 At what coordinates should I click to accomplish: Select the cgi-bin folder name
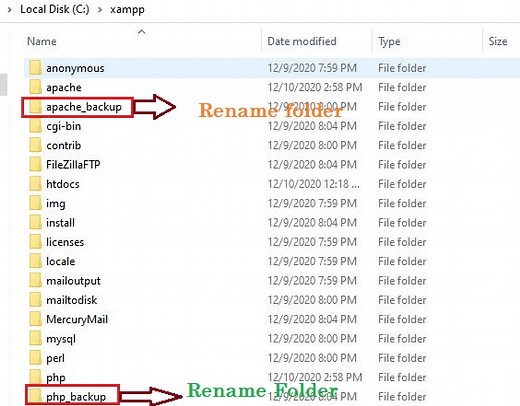click(x=64, y=126)
